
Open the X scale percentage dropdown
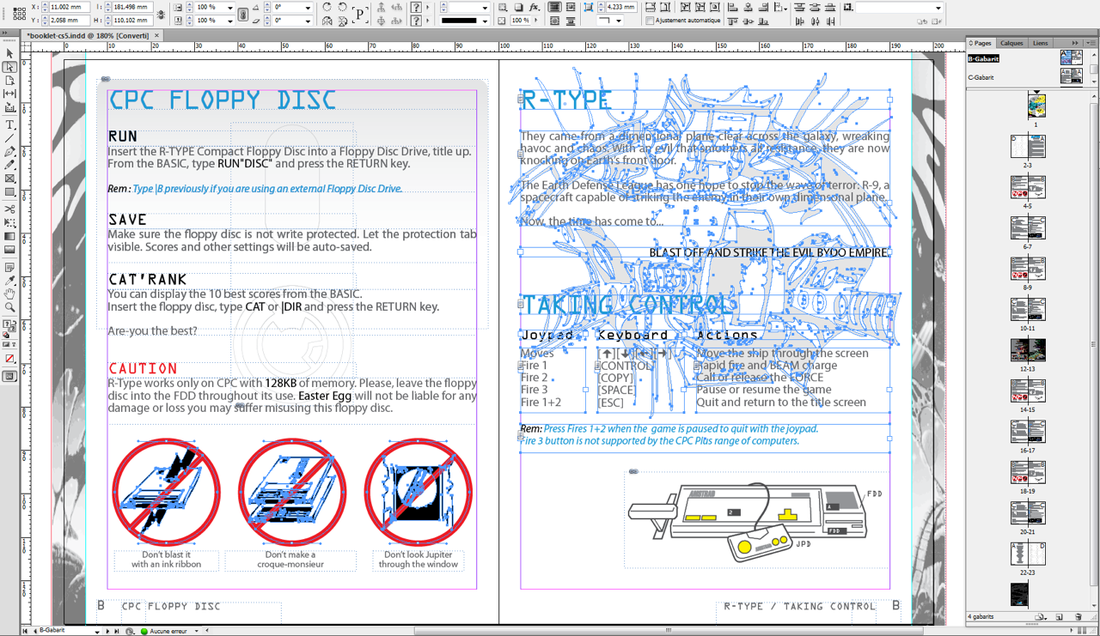coord(231,7)
